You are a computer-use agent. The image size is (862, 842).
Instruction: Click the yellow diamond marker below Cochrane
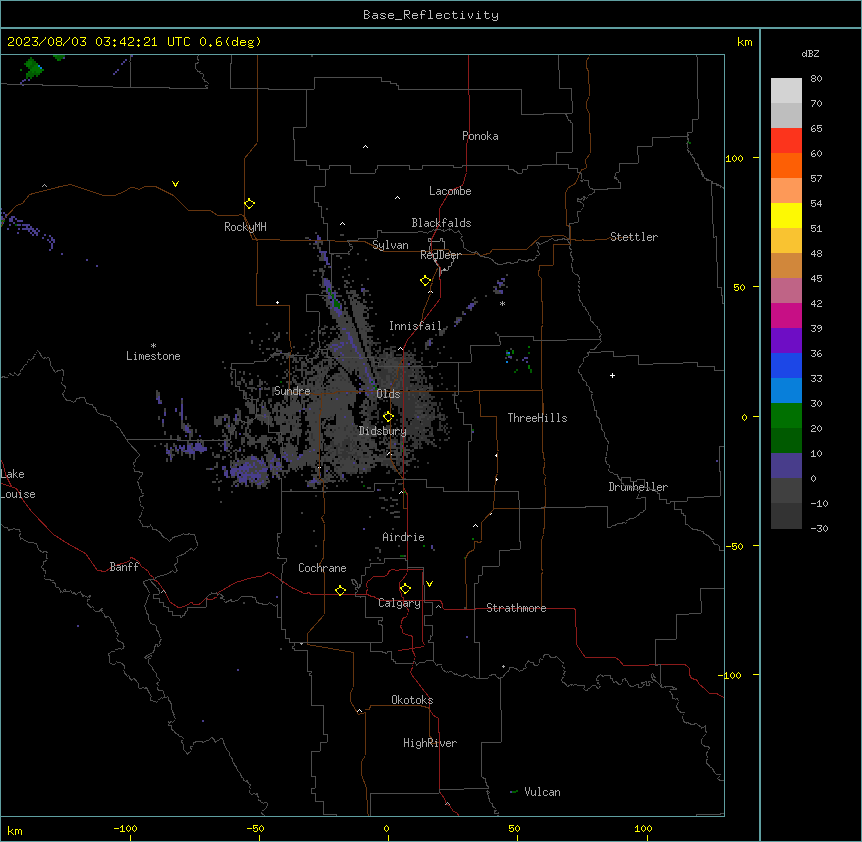coord(340,590)
